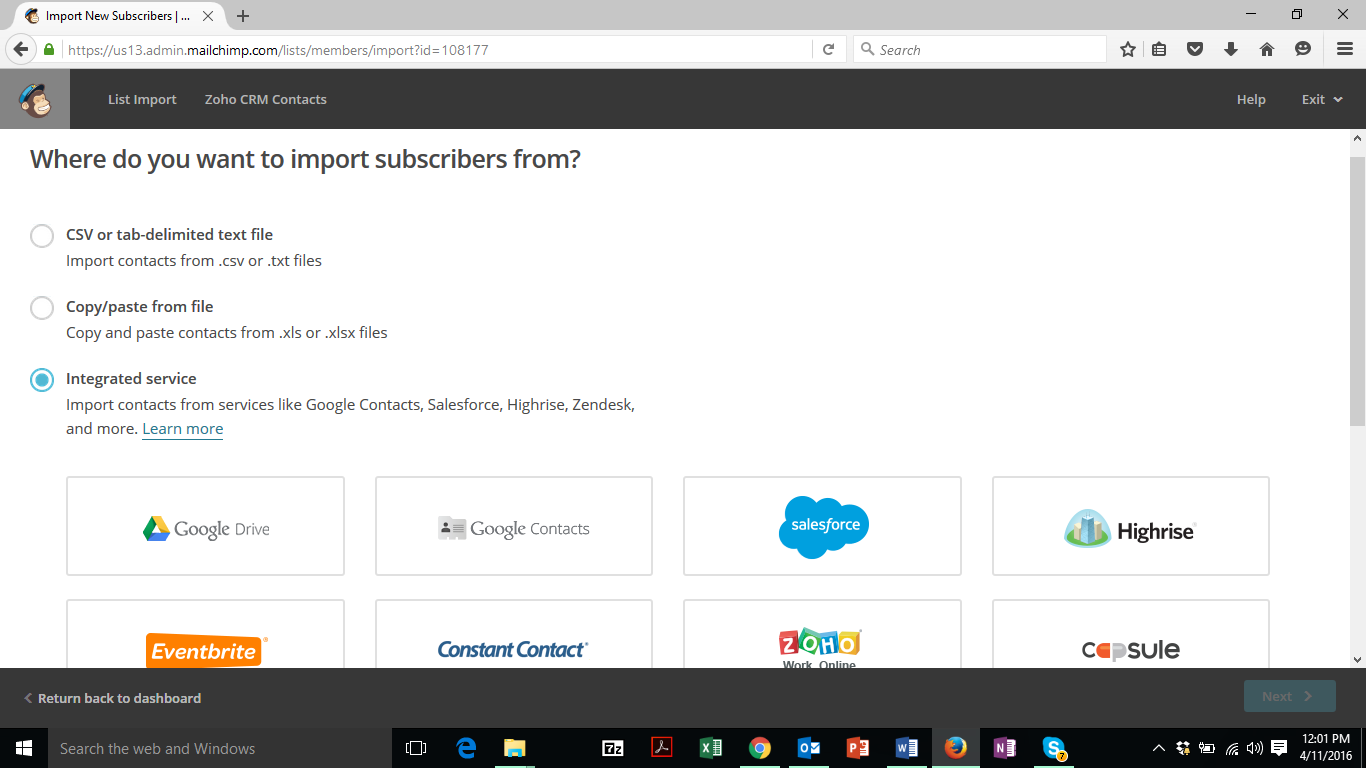Viewport: 1366px width, 768px height.
Task: Open Help in top navigation
Action: tap(1251, 99)
